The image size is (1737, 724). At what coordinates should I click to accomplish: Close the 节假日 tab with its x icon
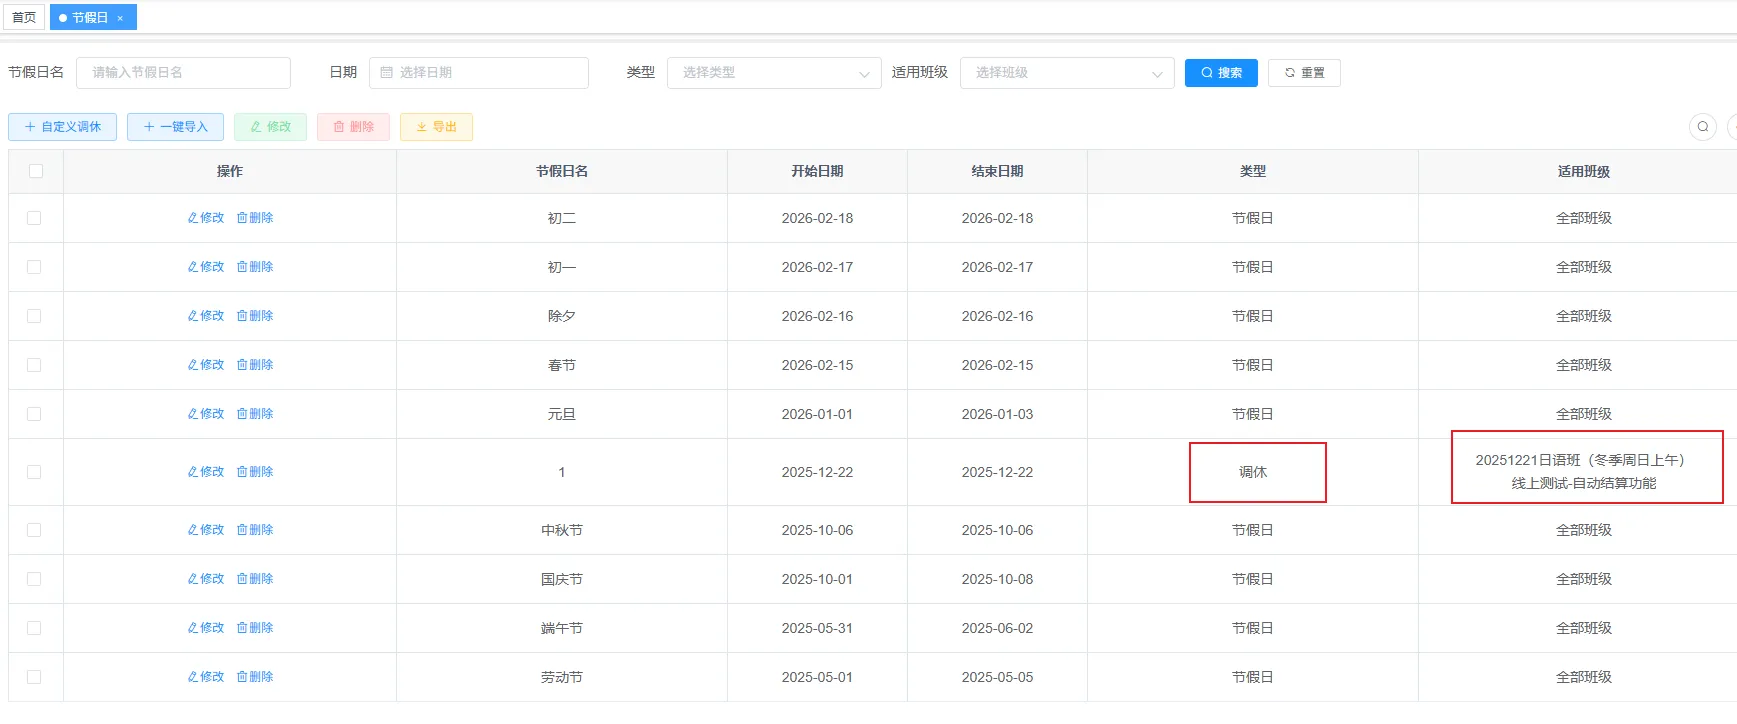(120, 18)
